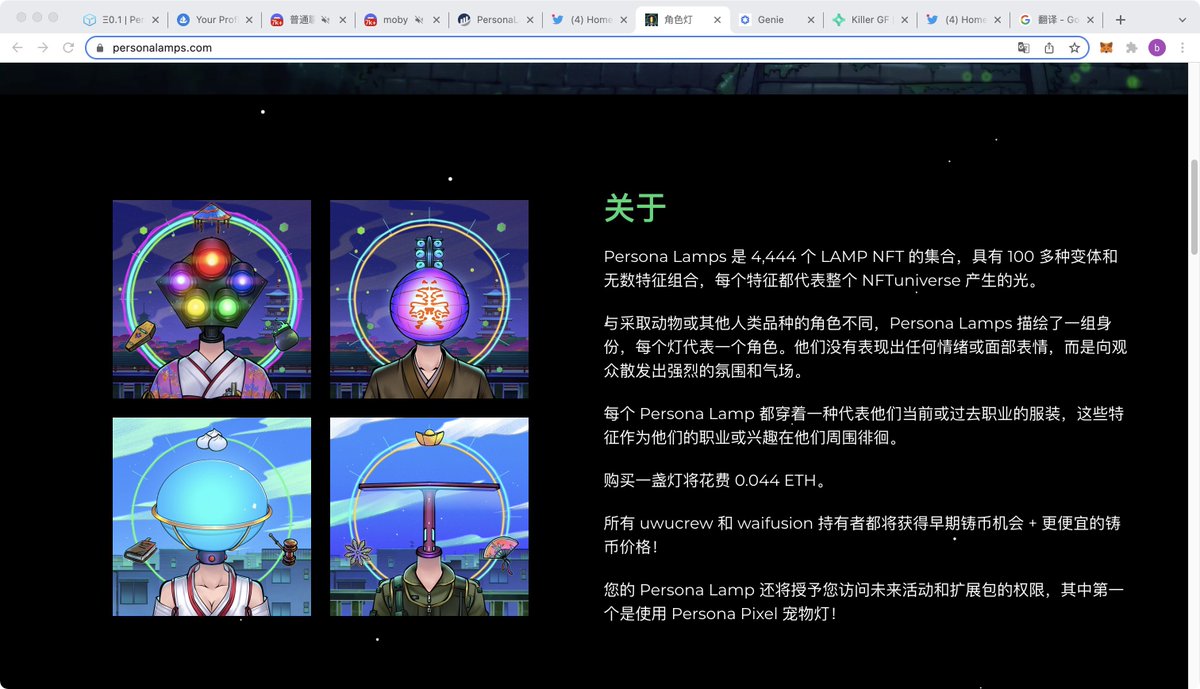Image resolution: width=1200 pixels, height=689 pixels.
Task: Open the profile avatar b
Action: [x=1157, y=47]
